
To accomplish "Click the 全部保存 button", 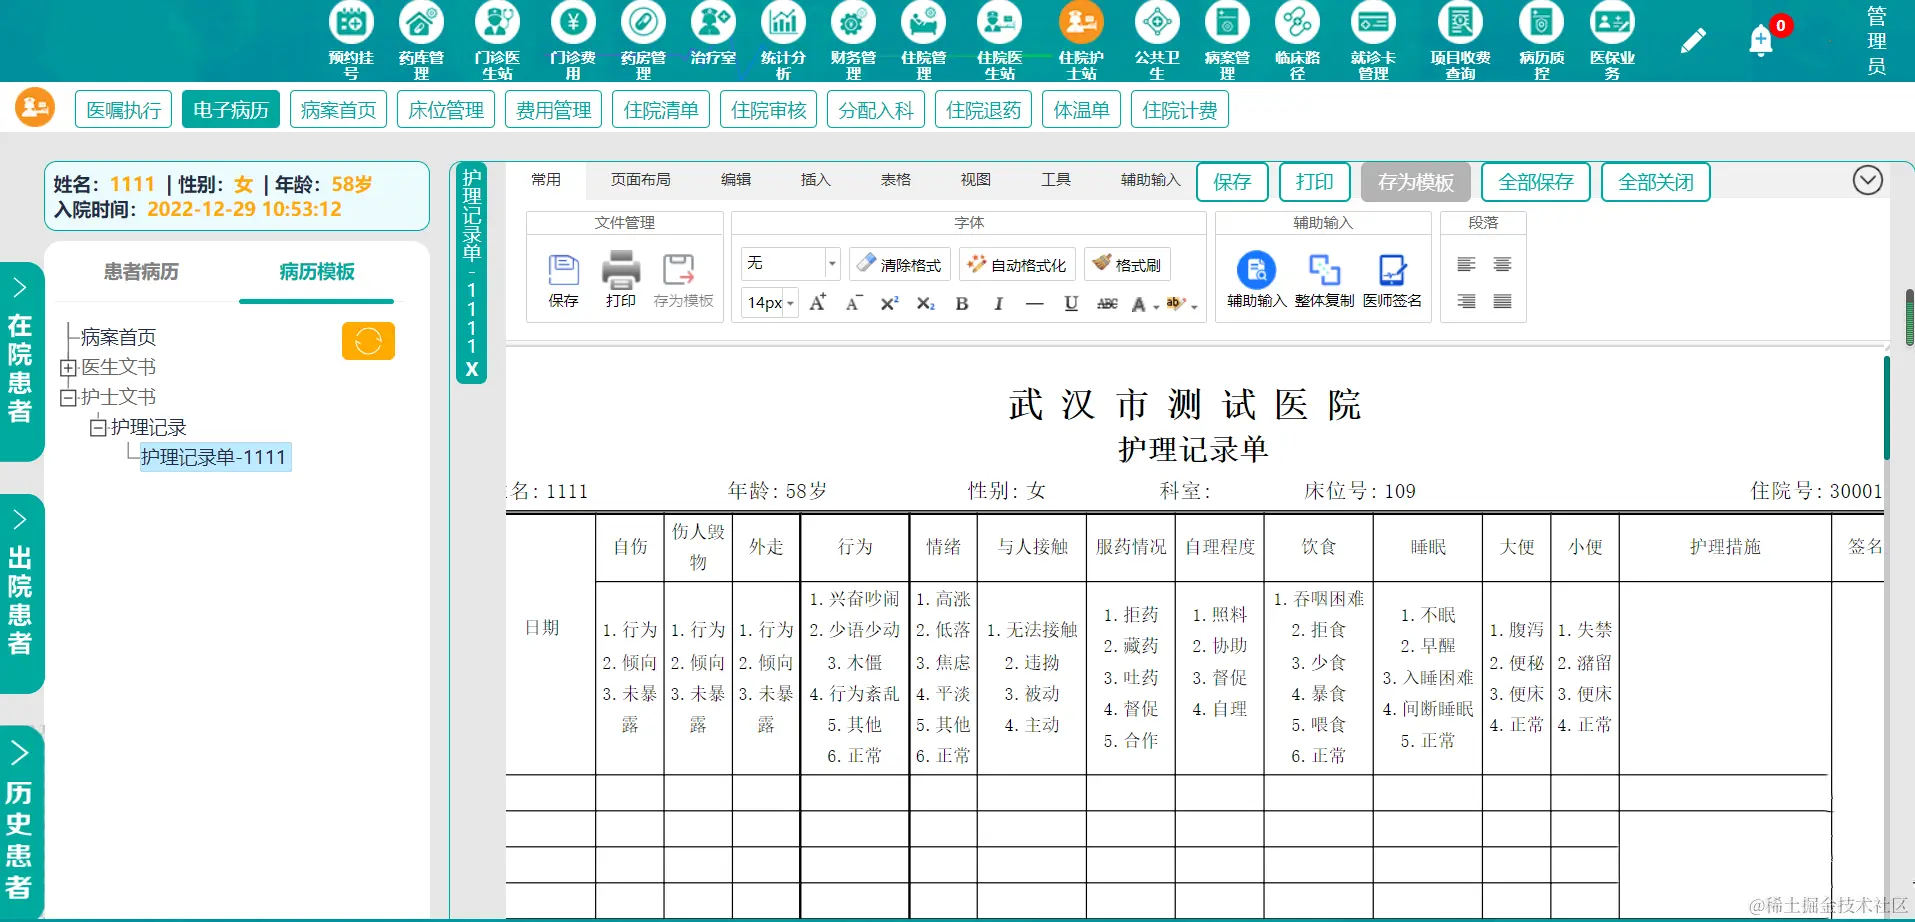I will [1536, 182].
